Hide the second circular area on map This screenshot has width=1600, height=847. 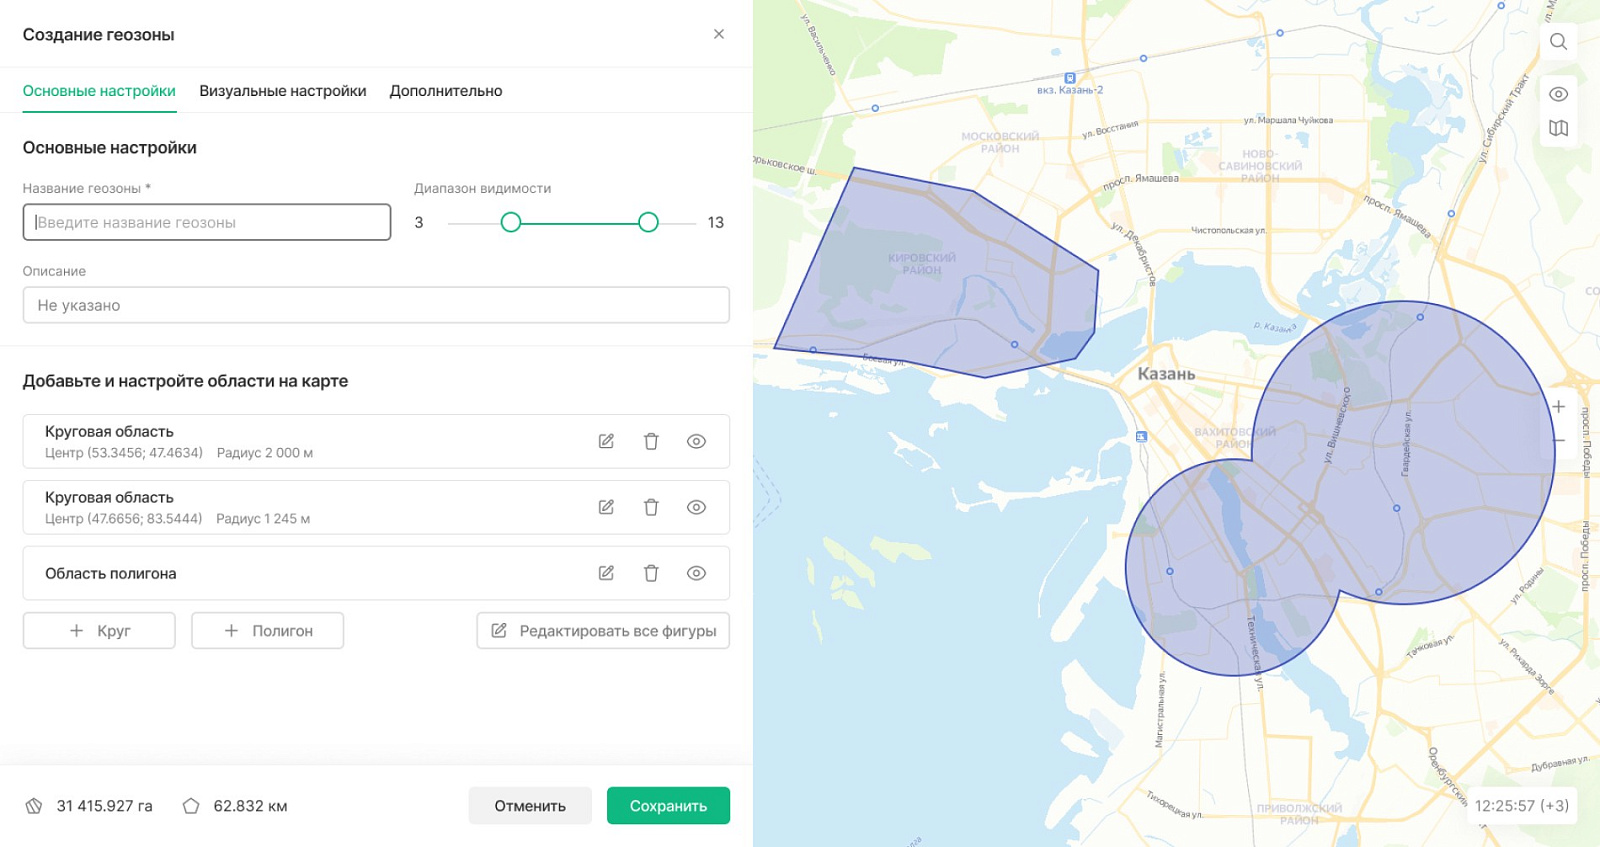click(696, 507)
